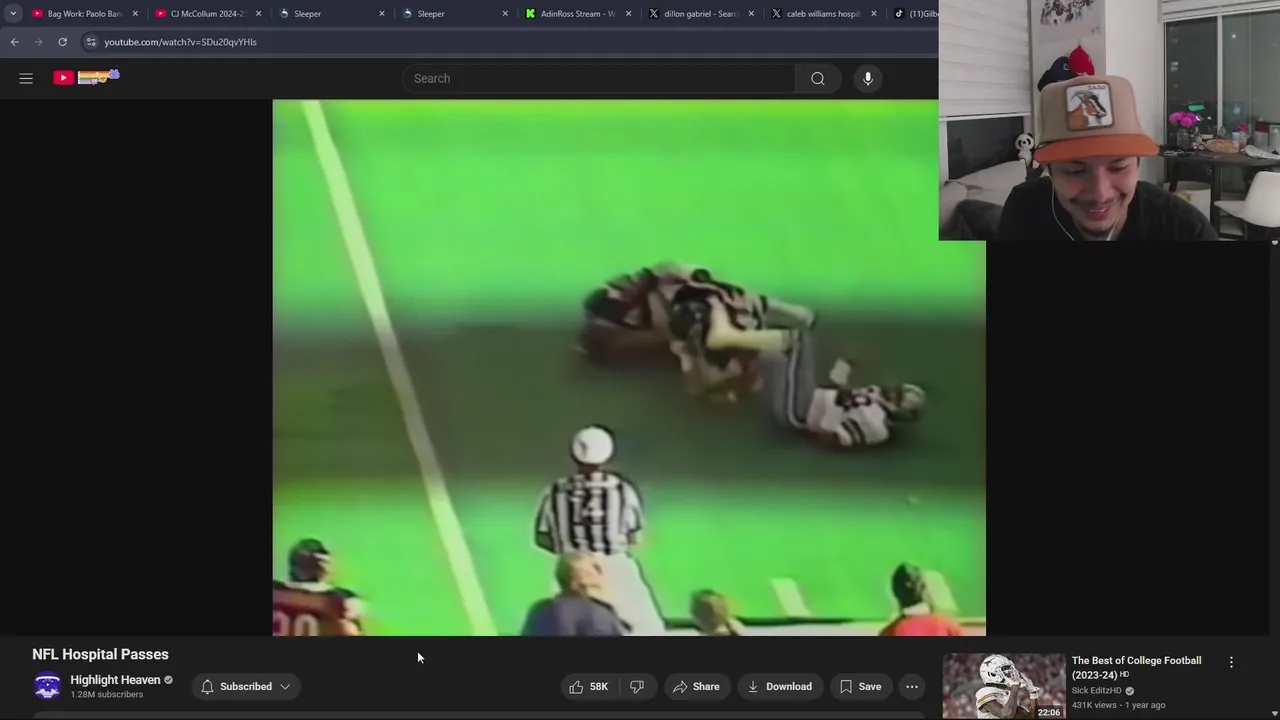Switch to the second Sleeper tab
Viewport: 1280px width, 720px height.
pos(444,14)
